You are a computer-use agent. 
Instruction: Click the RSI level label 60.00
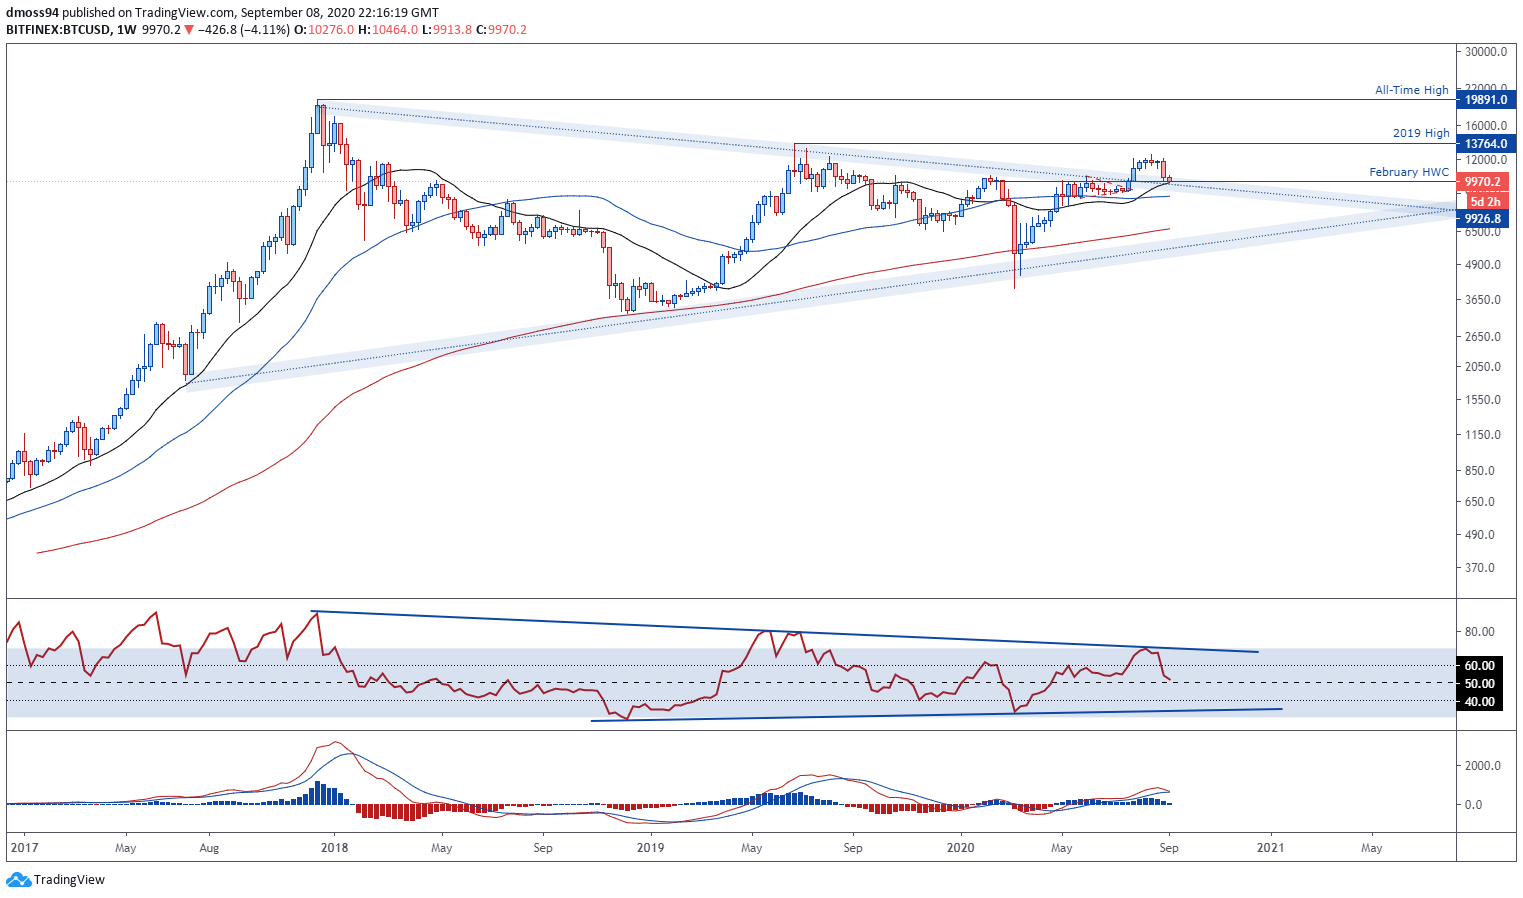pos(1481,665)
